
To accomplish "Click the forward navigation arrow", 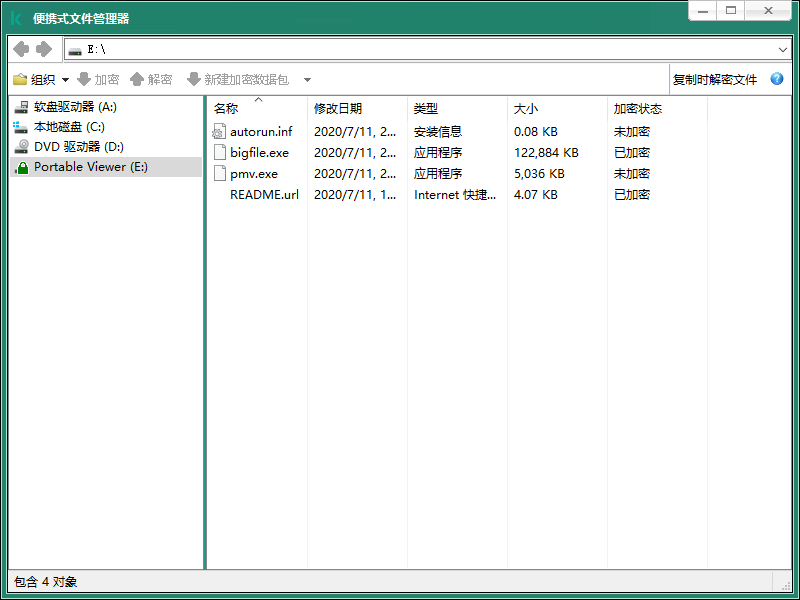I will (x=44, y=49).
